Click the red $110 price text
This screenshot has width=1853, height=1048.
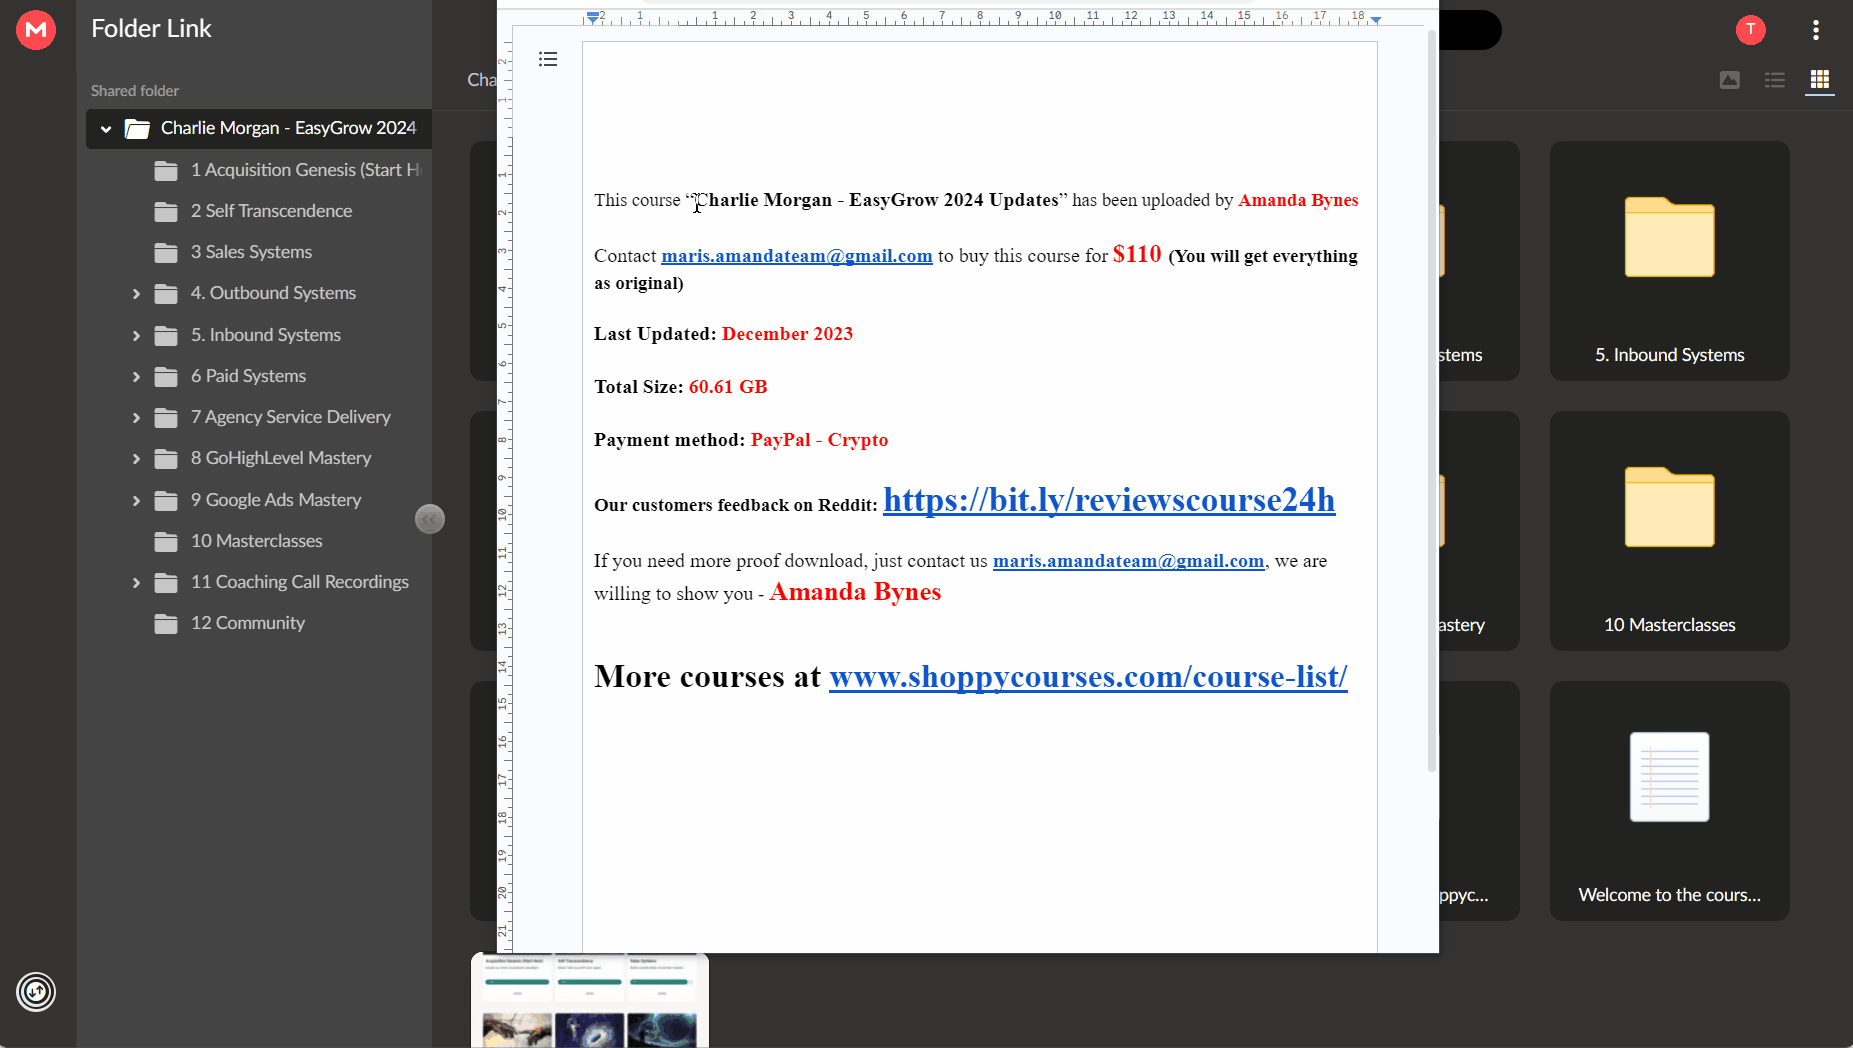pyautogui.click(x=1137, y=254)
